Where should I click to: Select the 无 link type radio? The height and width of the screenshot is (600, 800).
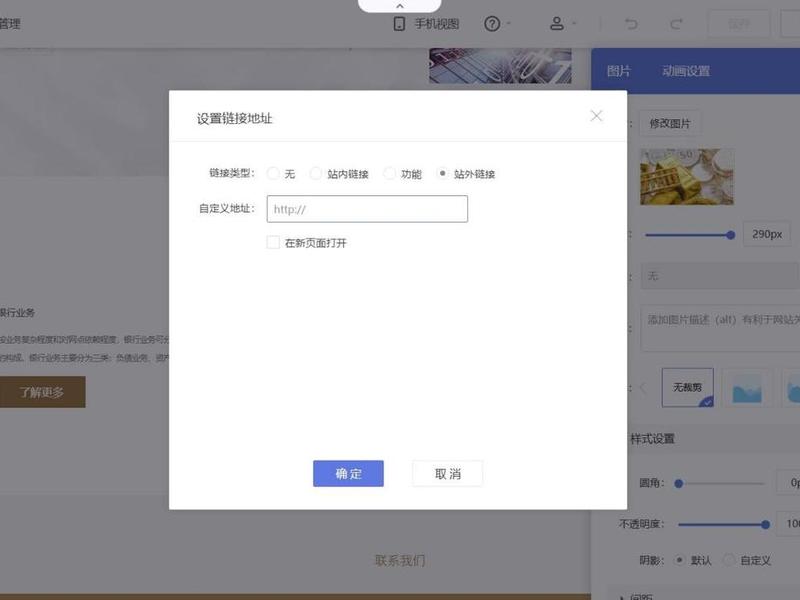[273, 173]
